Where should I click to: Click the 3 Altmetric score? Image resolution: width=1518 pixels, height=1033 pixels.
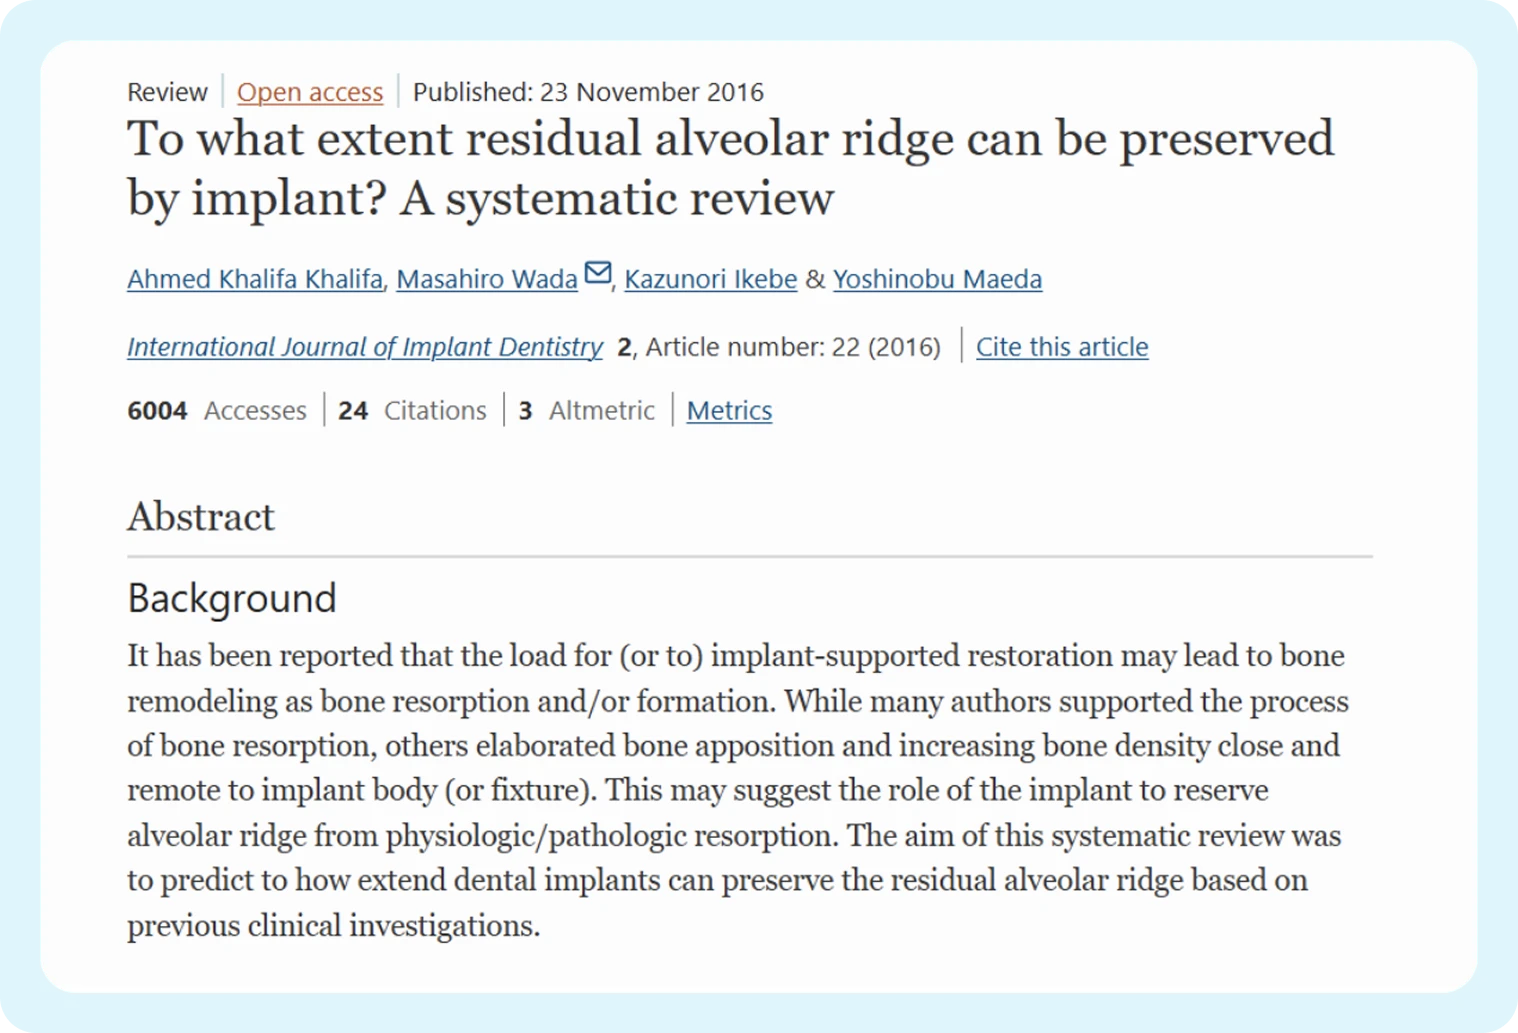coord(587,410)
